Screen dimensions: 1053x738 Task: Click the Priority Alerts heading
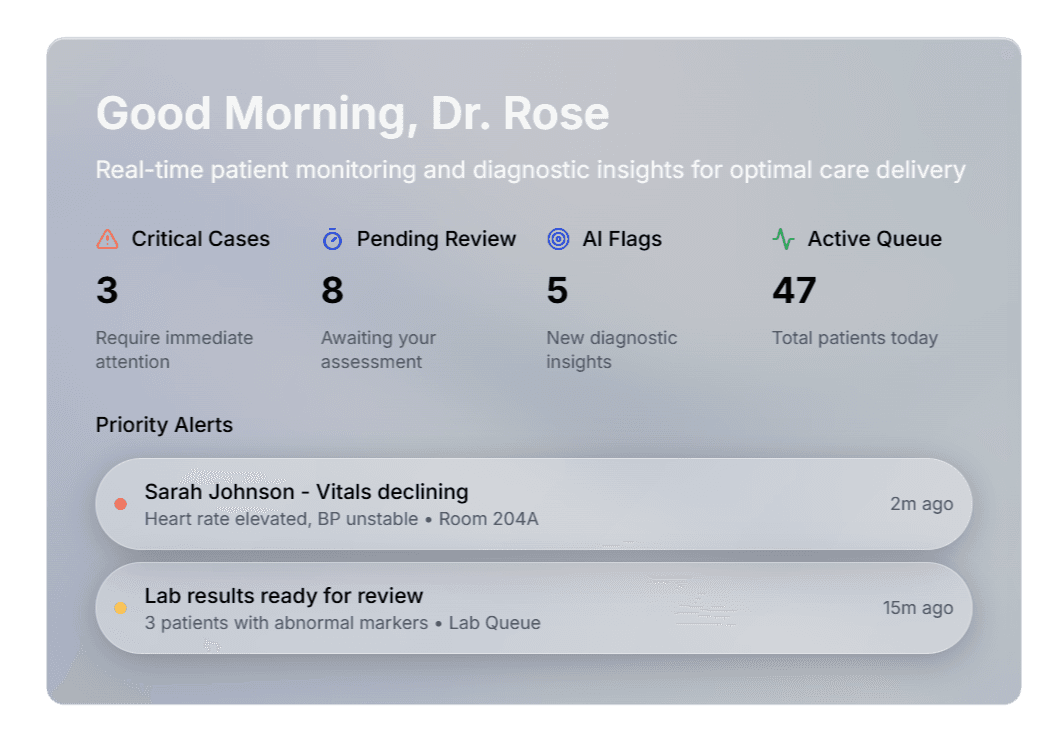tap(164, 425)
